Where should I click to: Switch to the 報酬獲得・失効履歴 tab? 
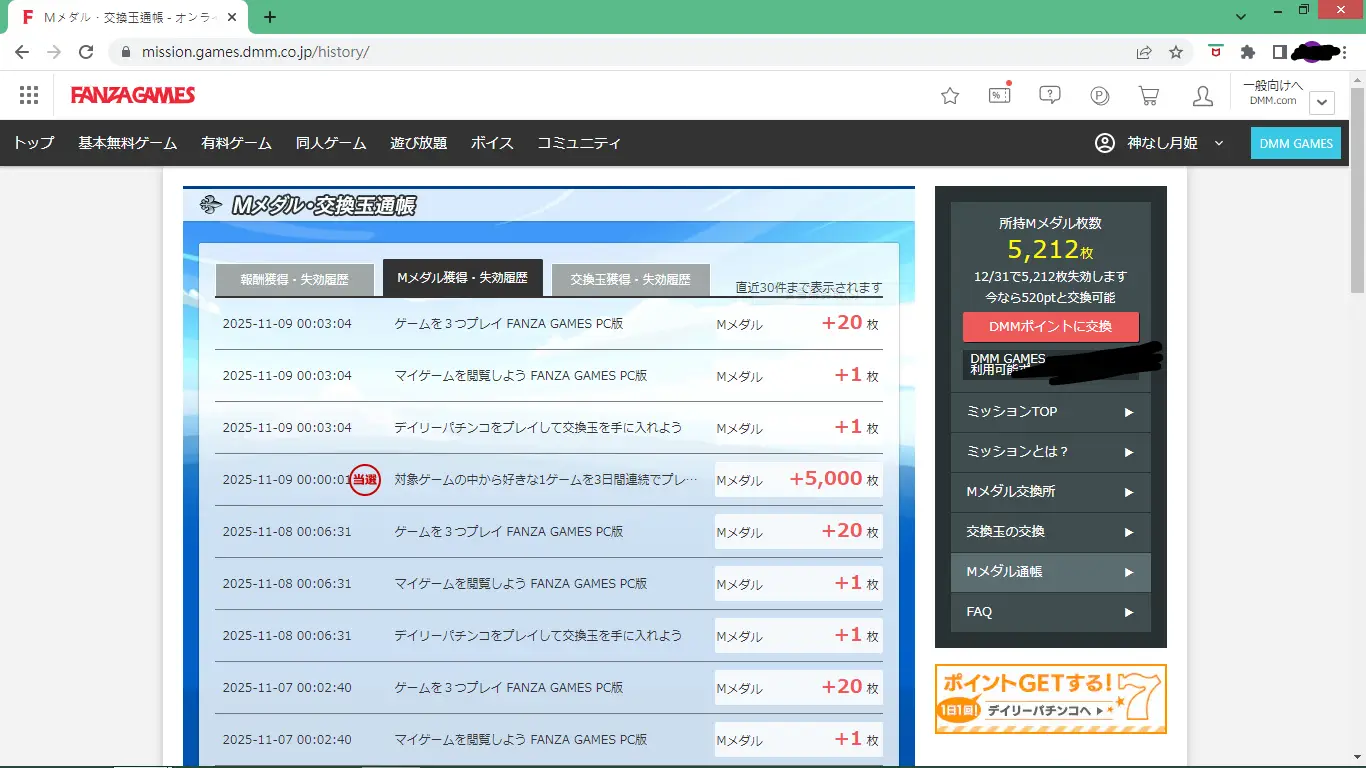coord(295,280)
